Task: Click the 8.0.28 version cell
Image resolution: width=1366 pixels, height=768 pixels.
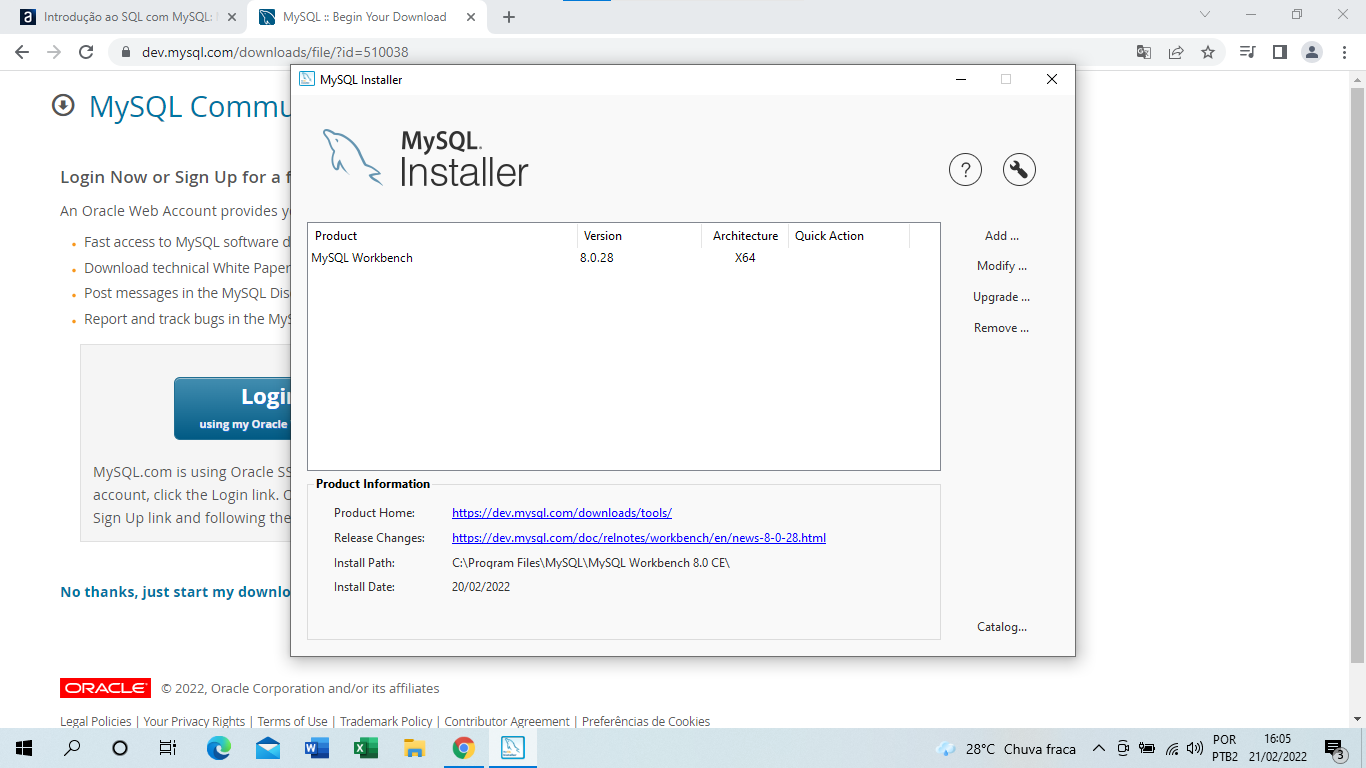Action: point(597,258)
